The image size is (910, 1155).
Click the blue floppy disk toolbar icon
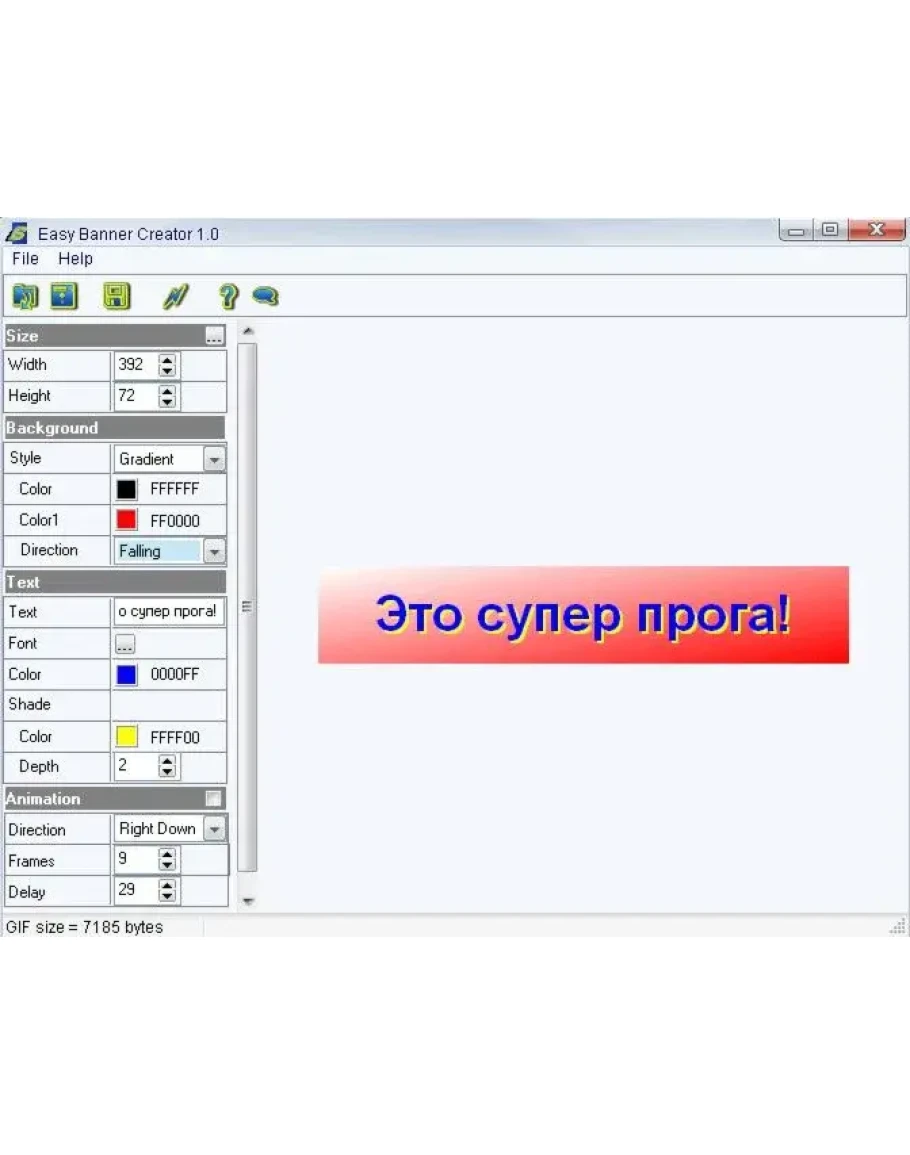(65, 296)
